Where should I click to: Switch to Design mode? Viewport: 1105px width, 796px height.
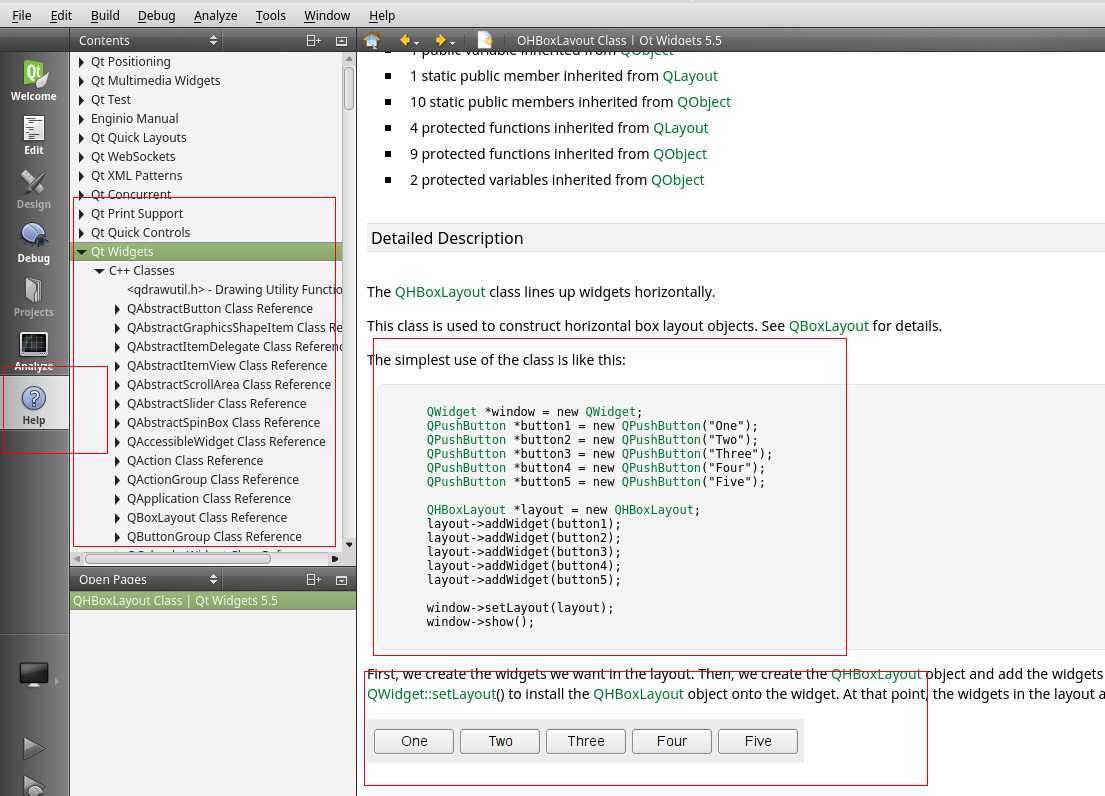pos(33,189)
